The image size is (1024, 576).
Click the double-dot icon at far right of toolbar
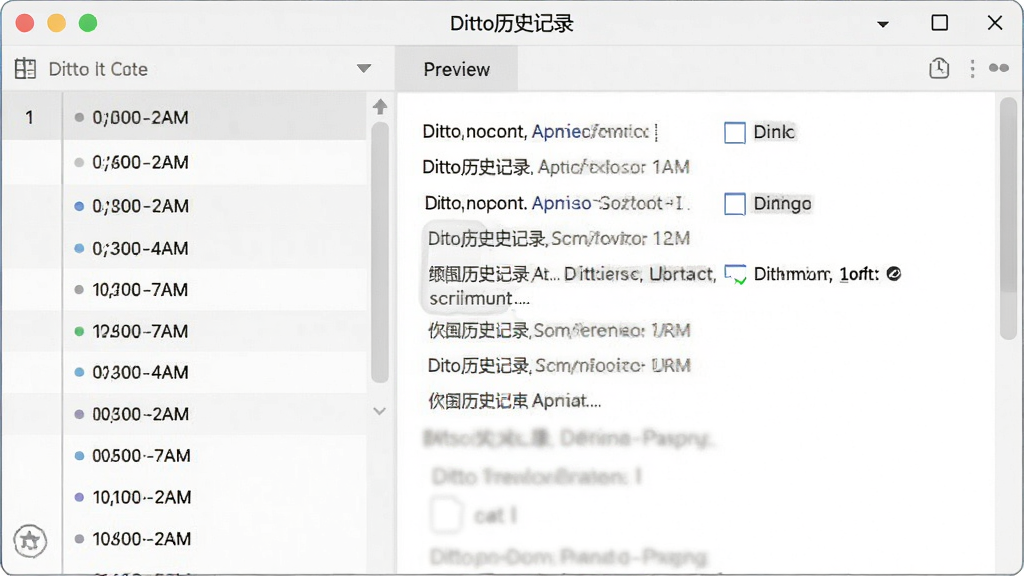[999, 68]
